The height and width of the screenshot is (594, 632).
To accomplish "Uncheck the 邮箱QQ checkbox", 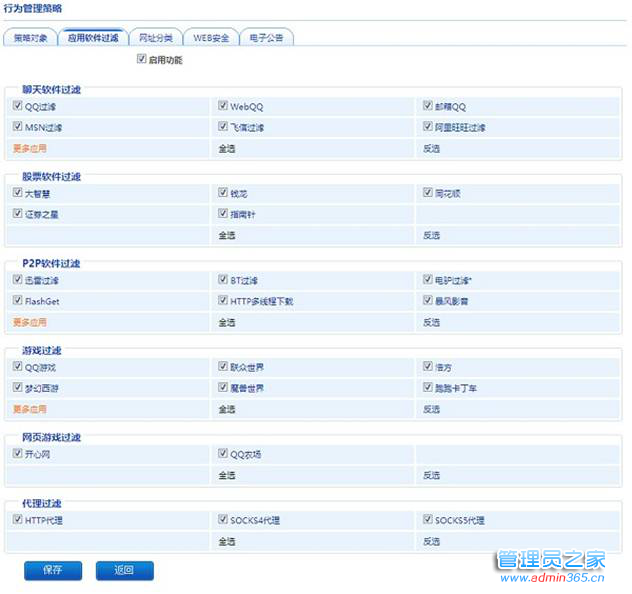I will click(x=428, y=106).
